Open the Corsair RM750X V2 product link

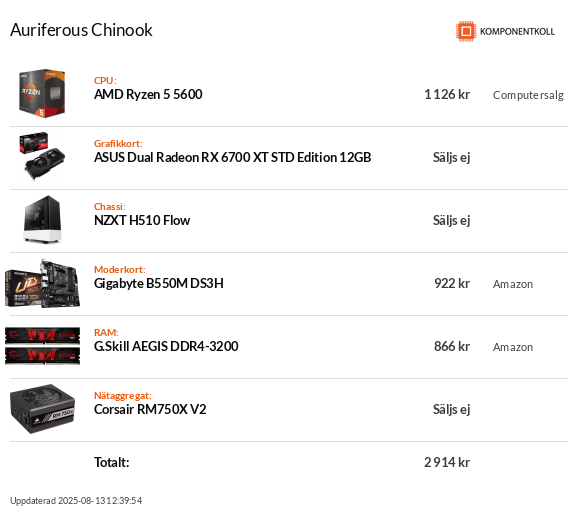(x=150, y=410)
